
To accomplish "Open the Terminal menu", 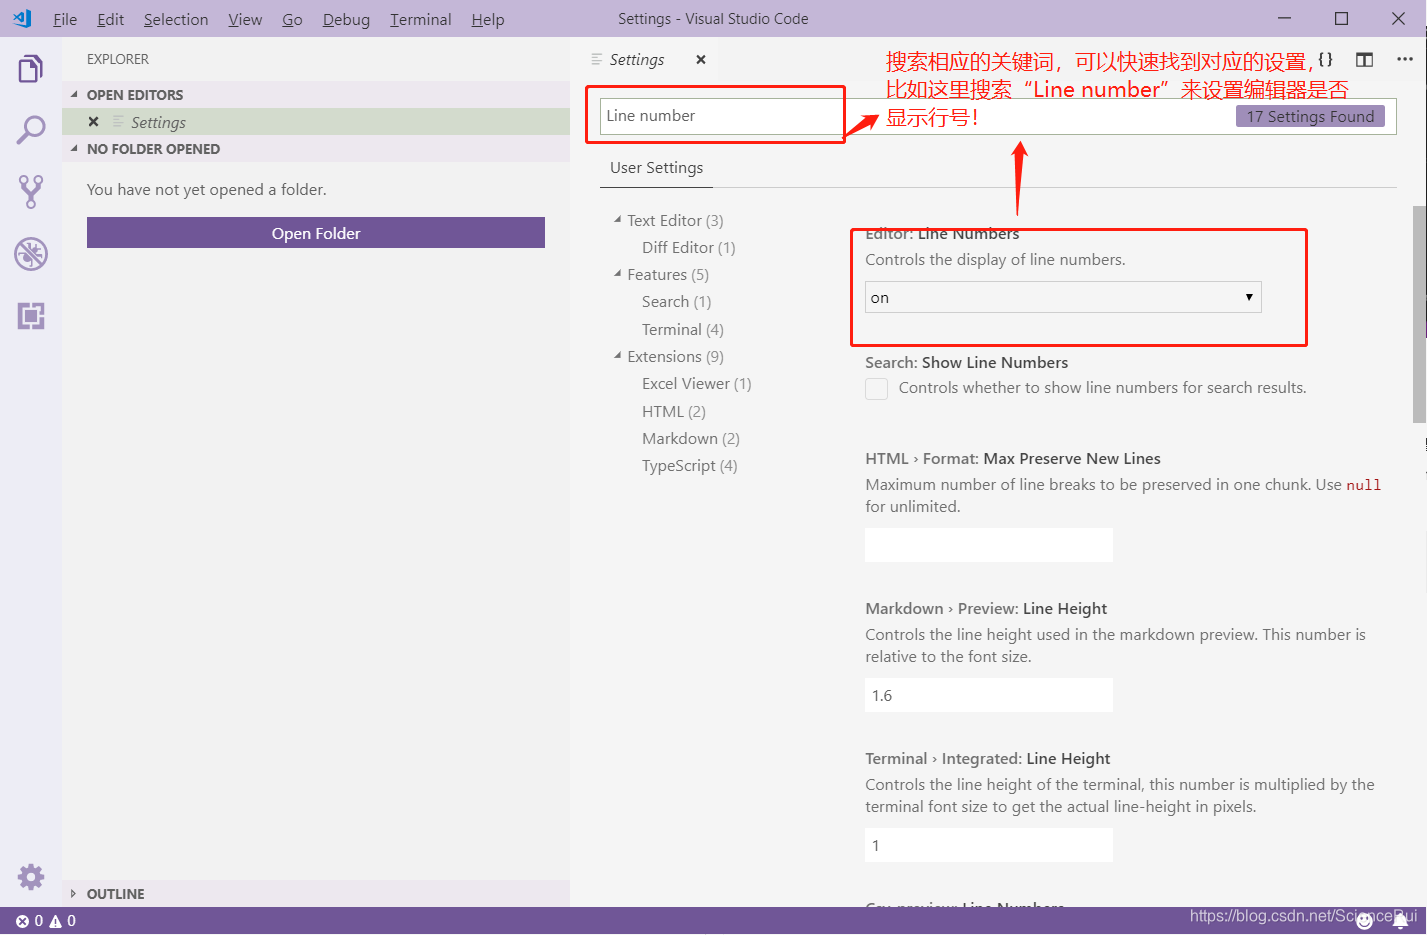I will [420, 19].
